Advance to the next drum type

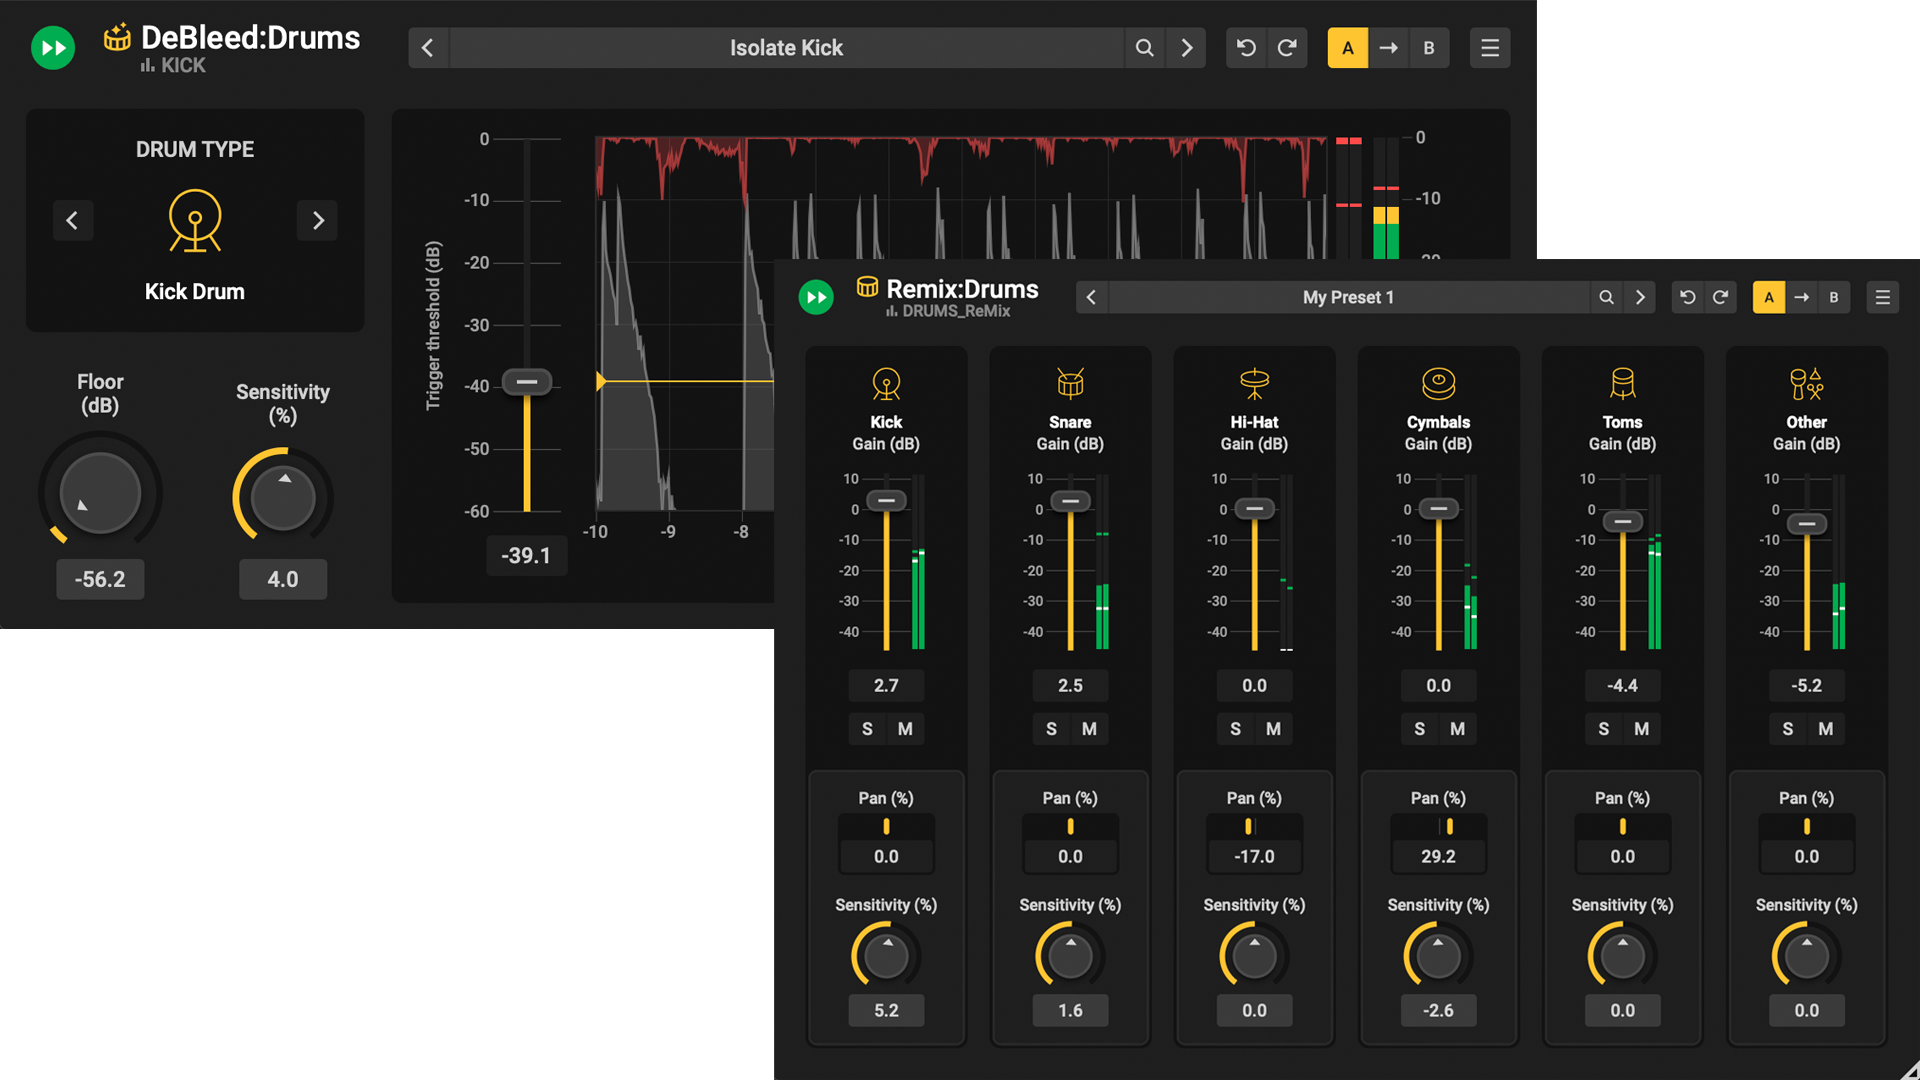[317, 220]
